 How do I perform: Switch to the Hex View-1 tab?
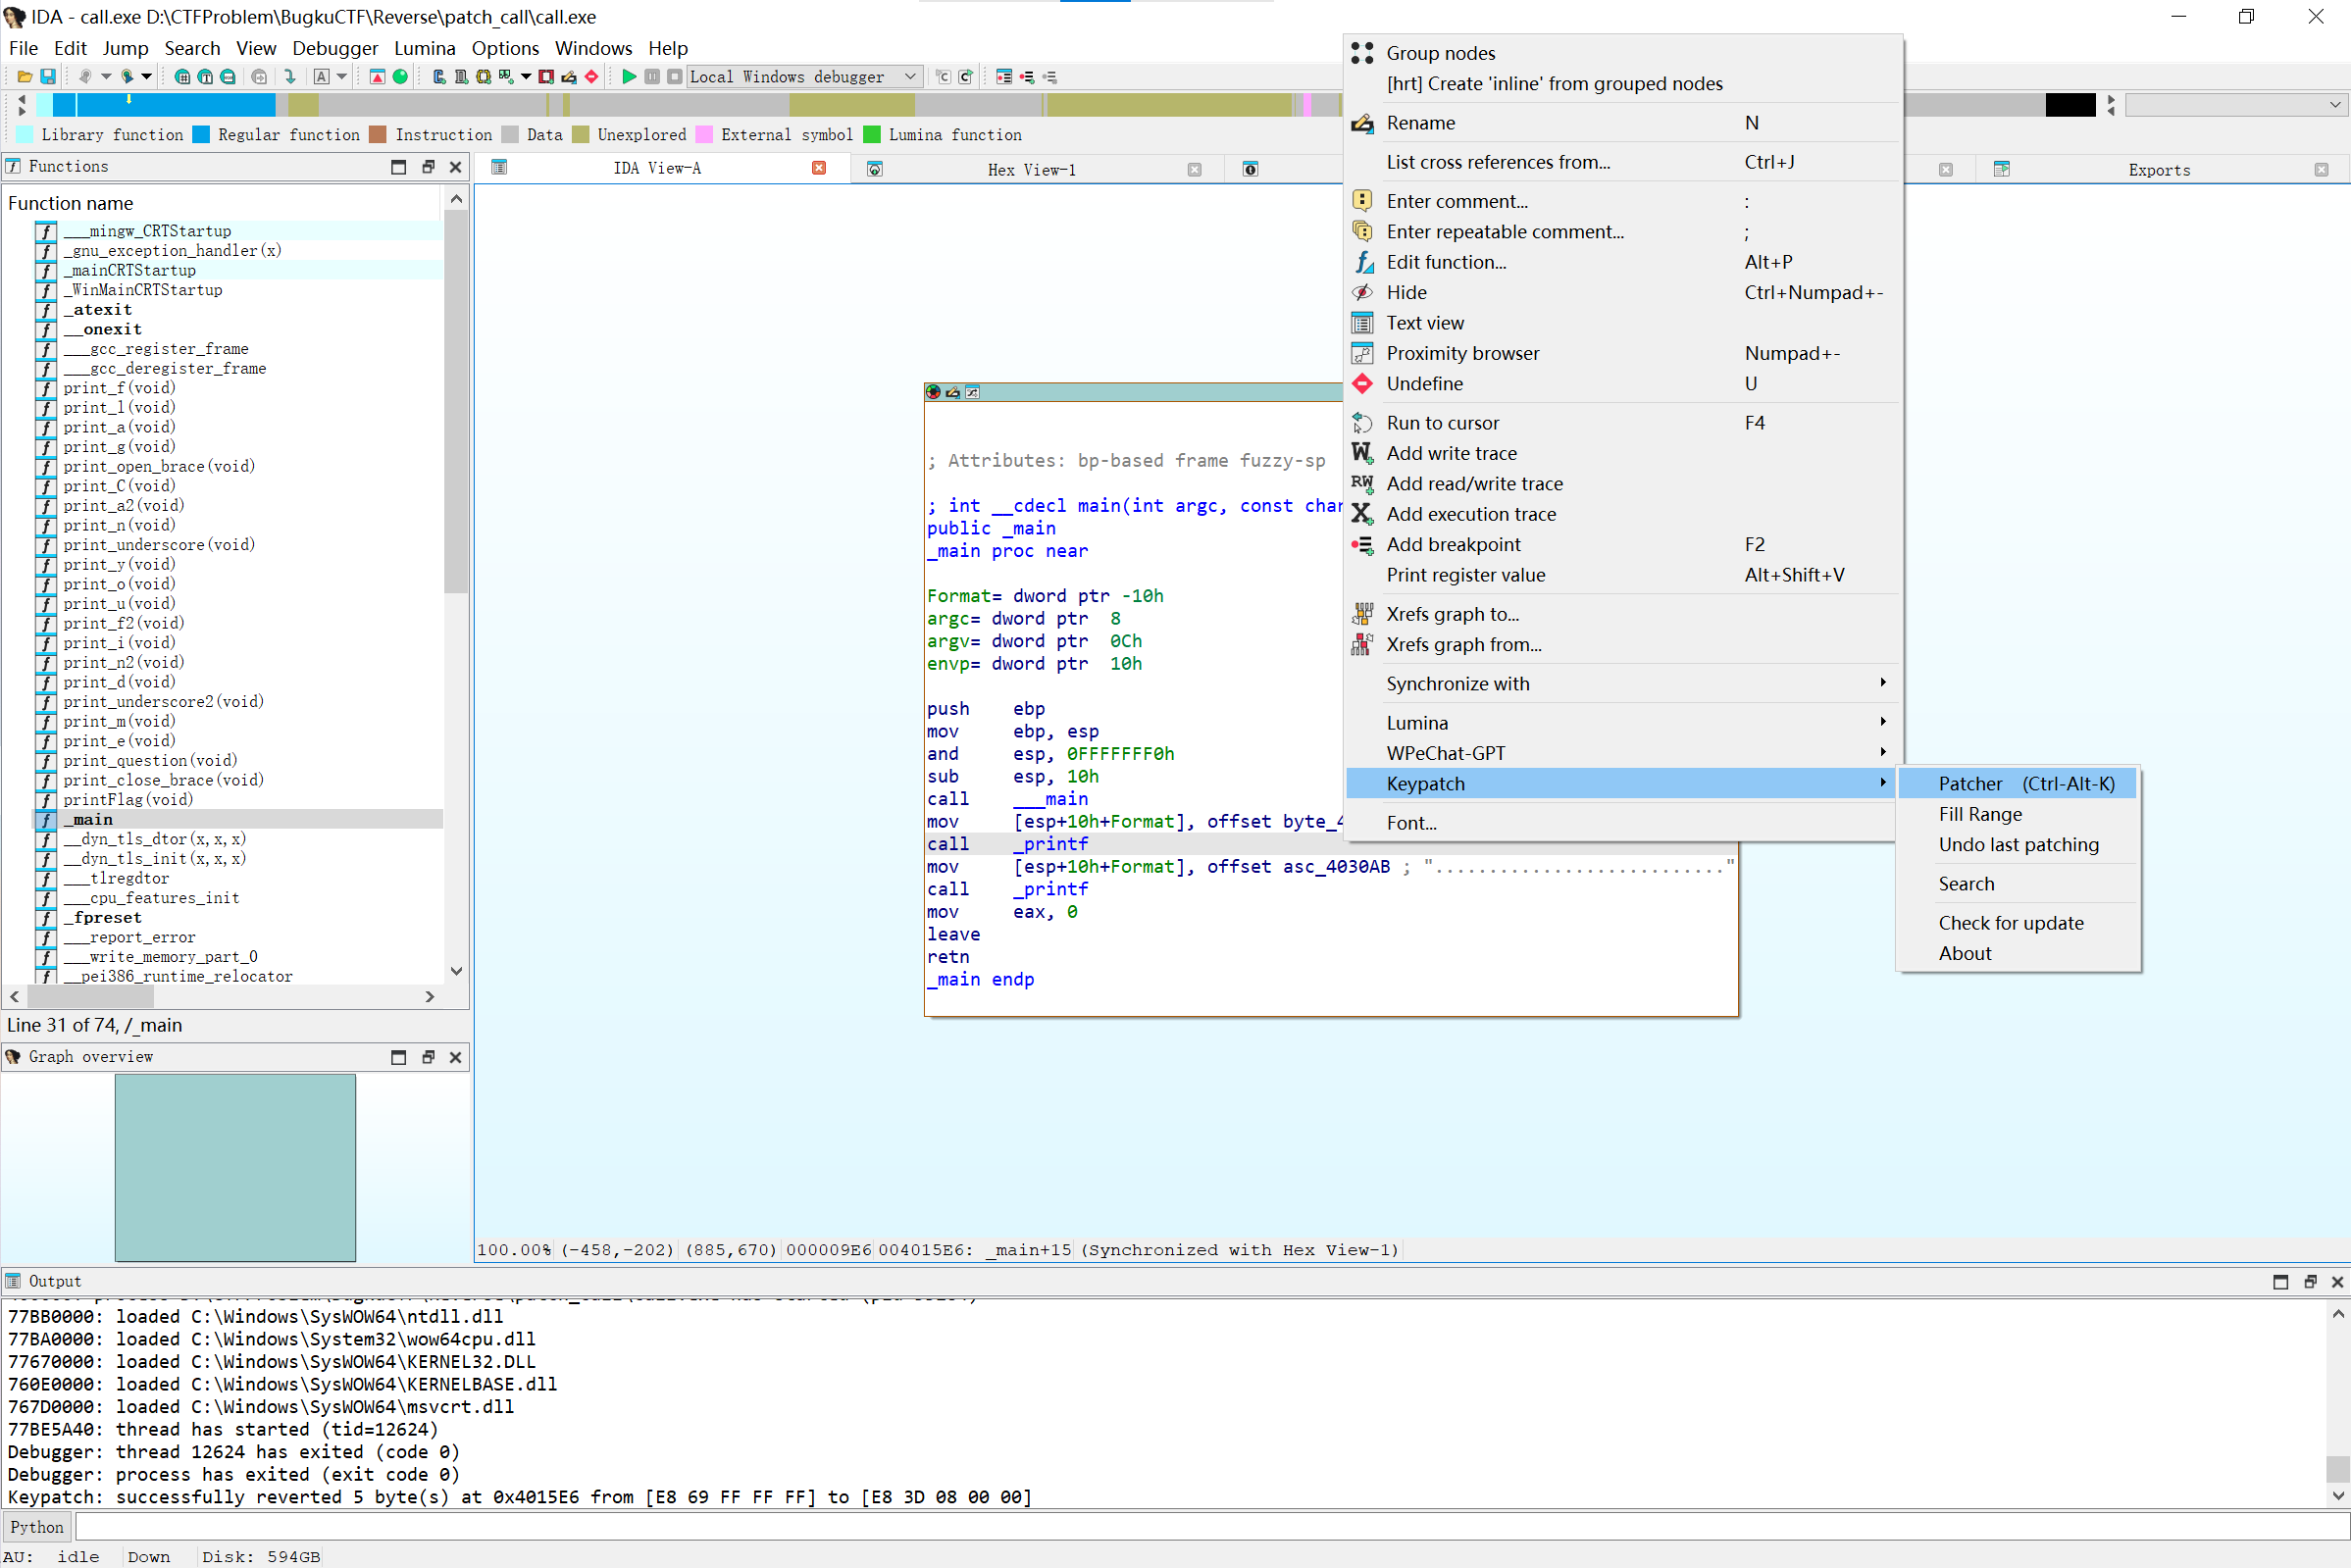pos(1031,169)
